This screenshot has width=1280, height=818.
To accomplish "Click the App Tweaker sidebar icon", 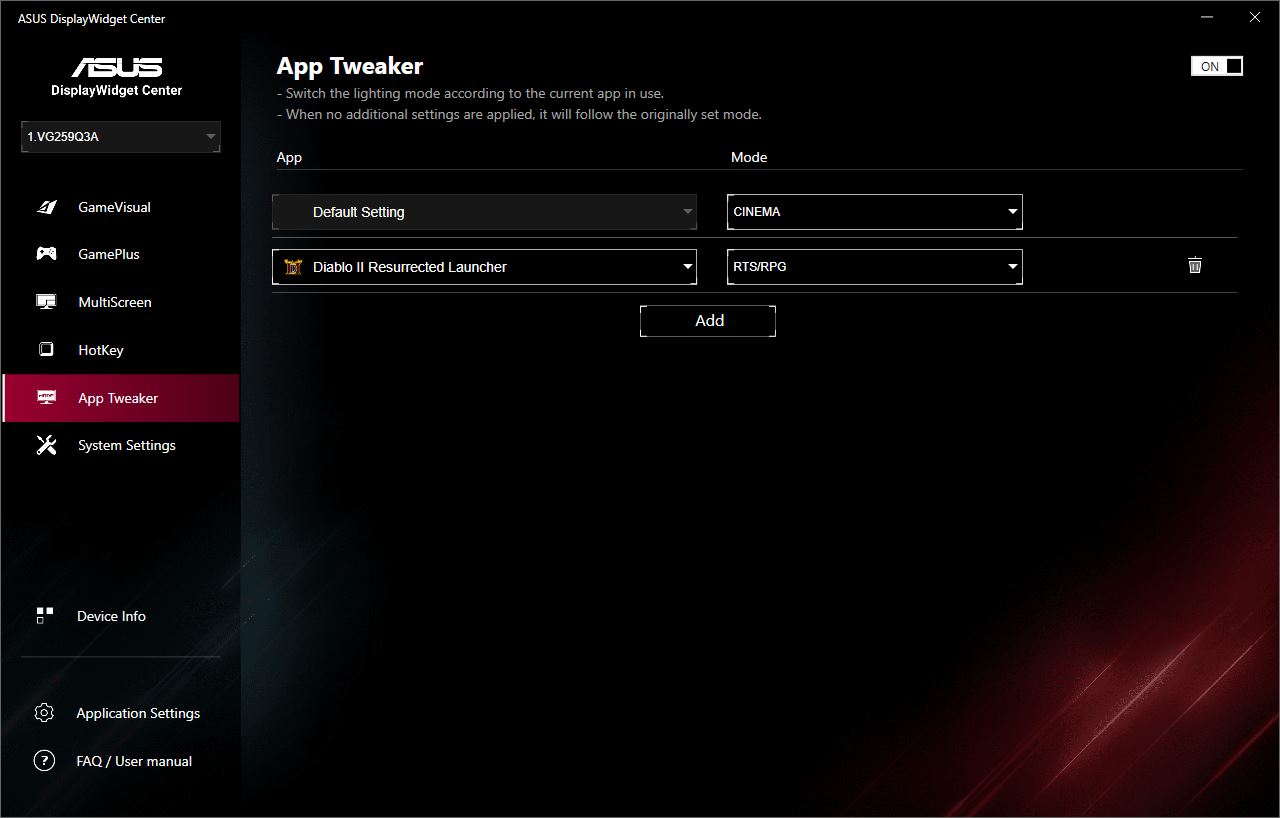I will click(x=46, y=398).
